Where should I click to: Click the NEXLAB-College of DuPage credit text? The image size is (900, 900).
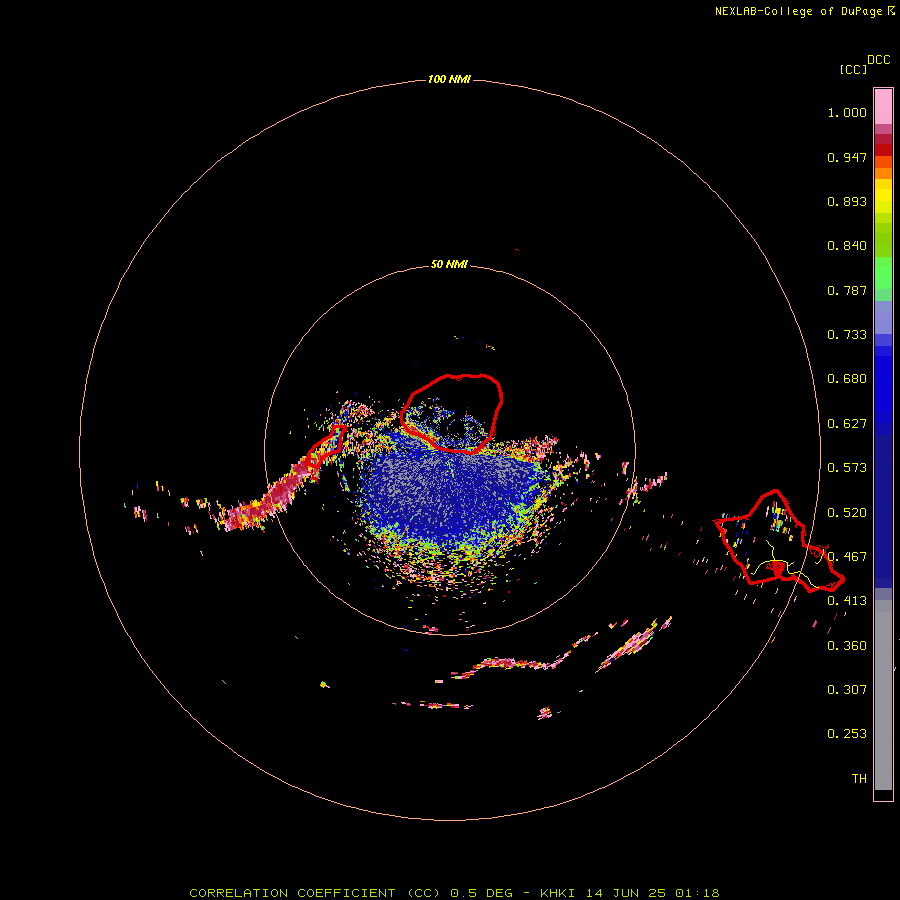point(798,11)
